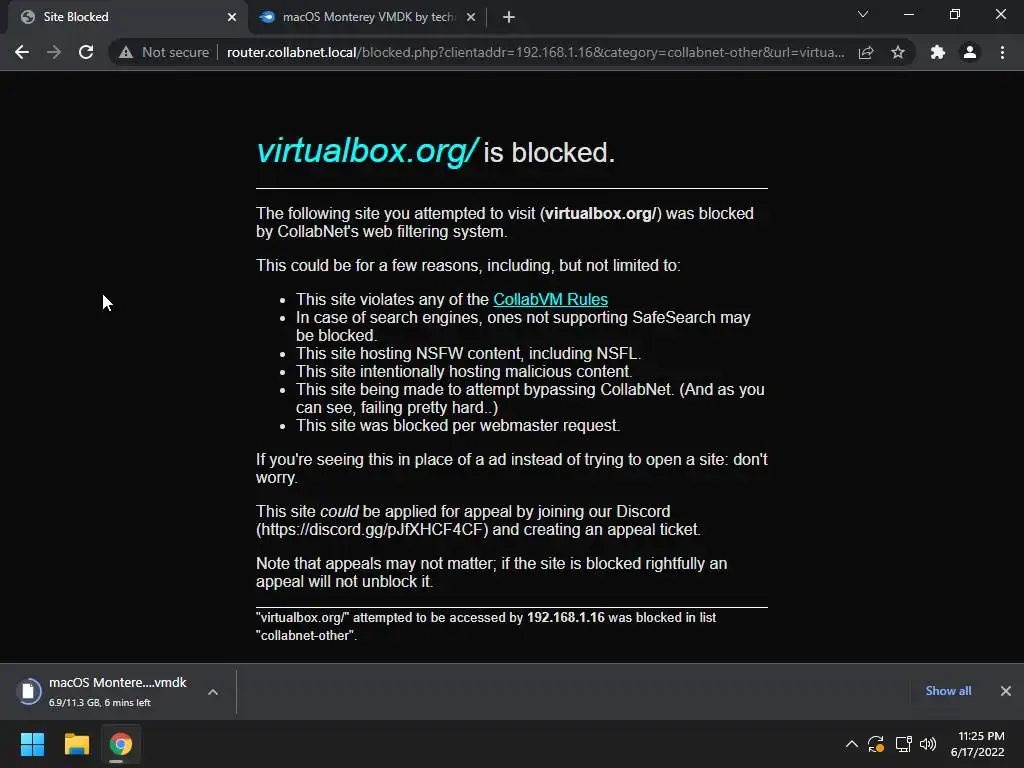
Task: Open a new tab with plus
Action: (x=509, y=17)
